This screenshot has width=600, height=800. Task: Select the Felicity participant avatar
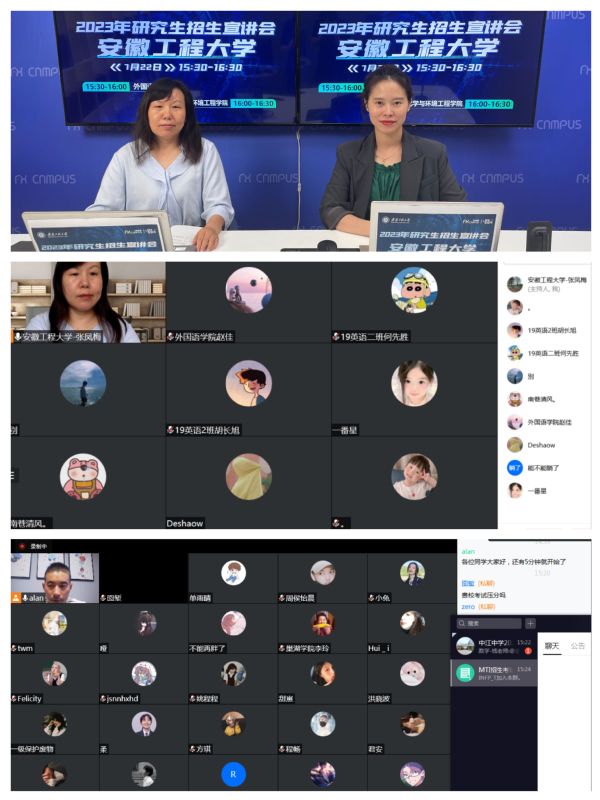55,673
